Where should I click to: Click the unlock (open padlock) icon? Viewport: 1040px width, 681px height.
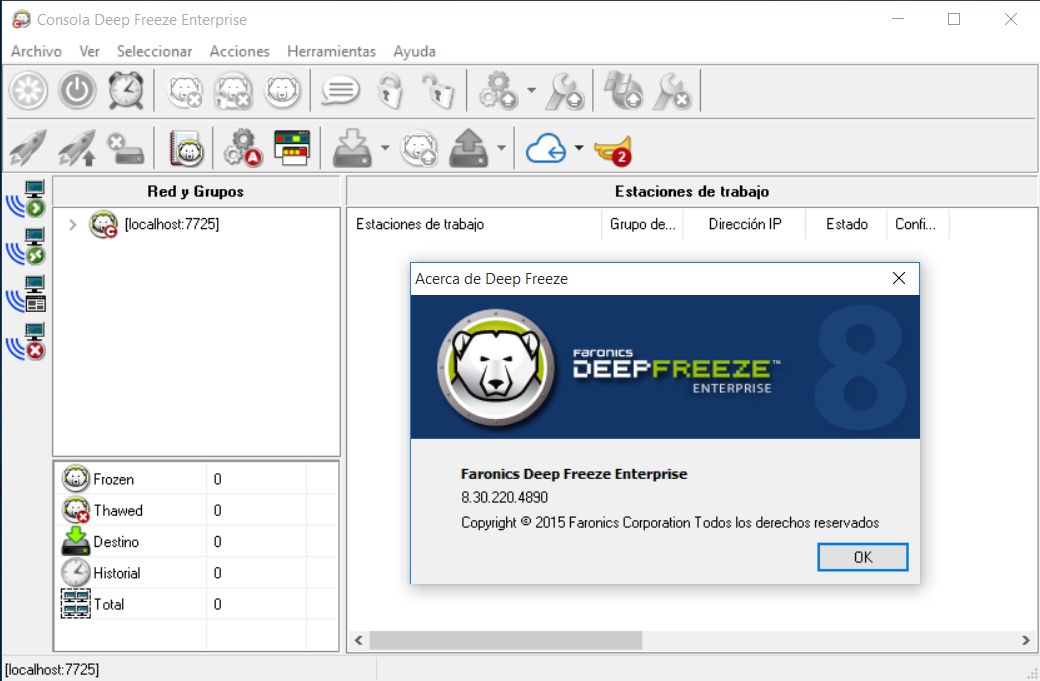coord(437,90)
